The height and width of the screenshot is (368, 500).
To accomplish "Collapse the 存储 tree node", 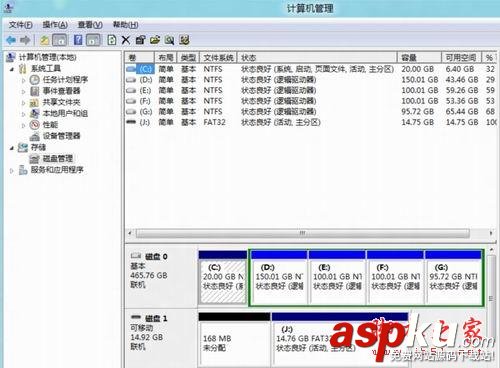I will pos(12,148).
